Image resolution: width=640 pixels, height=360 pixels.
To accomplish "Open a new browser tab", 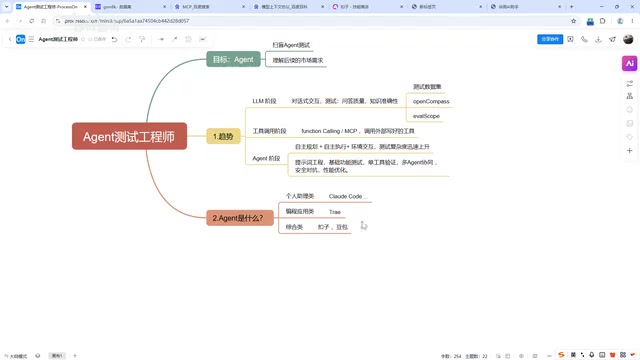I will [571, 7].
